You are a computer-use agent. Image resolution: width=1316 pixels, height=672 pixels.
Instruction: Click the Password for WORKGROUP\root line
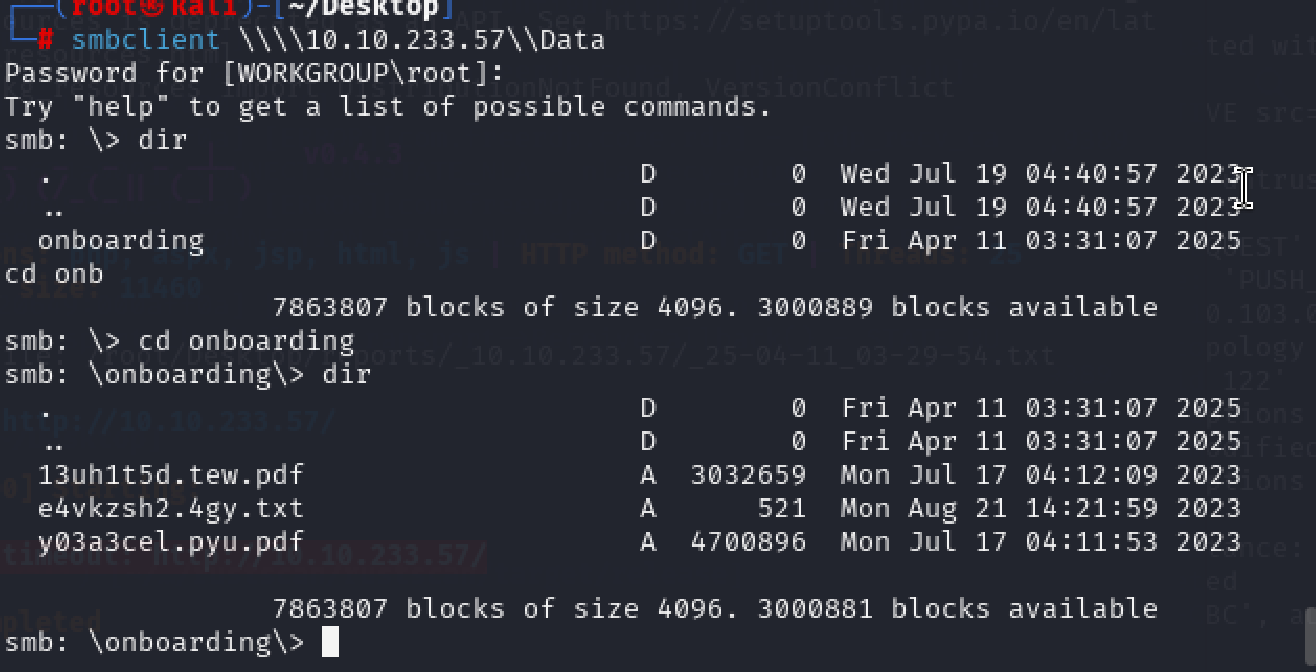click(255, 73)
